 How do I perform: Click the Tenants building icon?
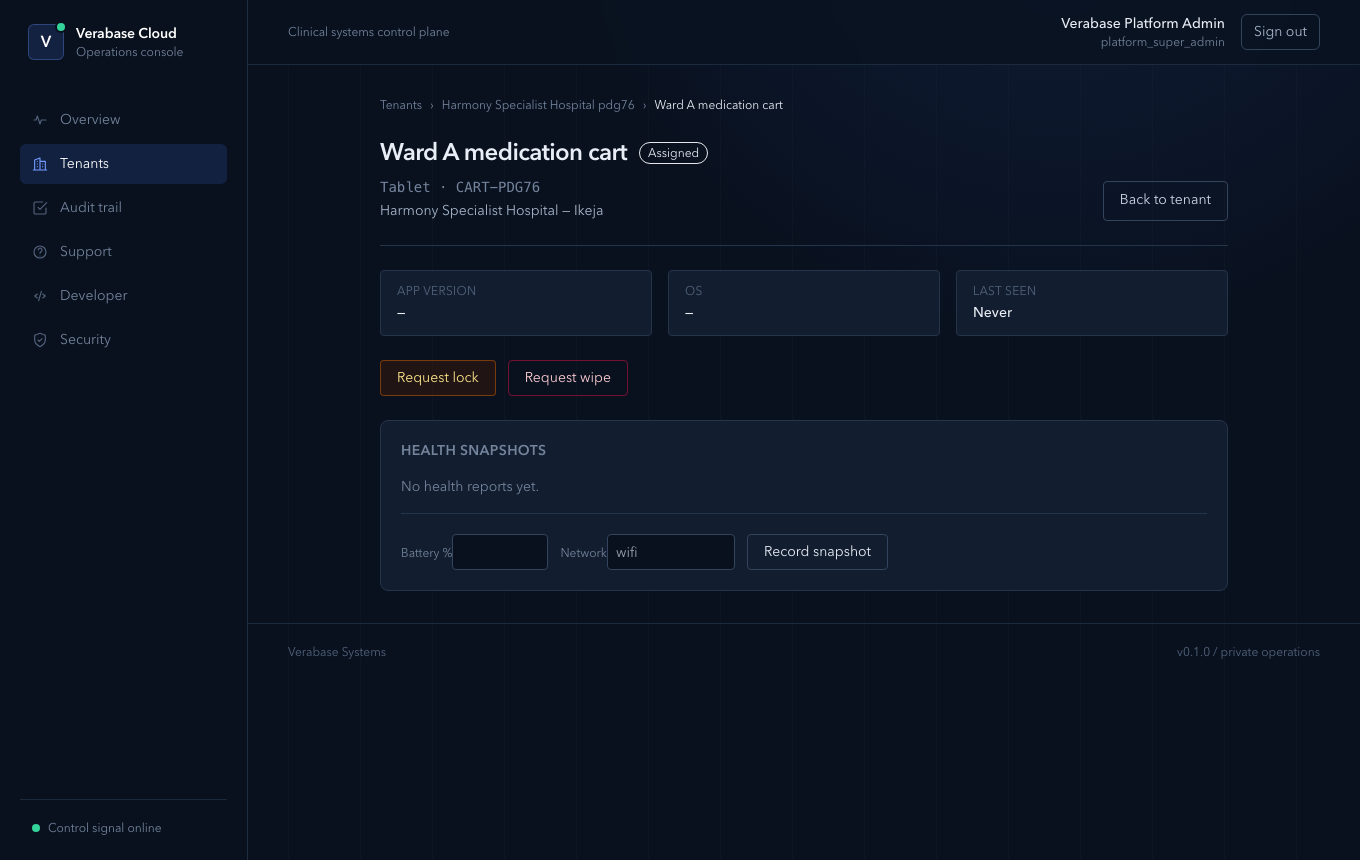[x=40, y=164]
